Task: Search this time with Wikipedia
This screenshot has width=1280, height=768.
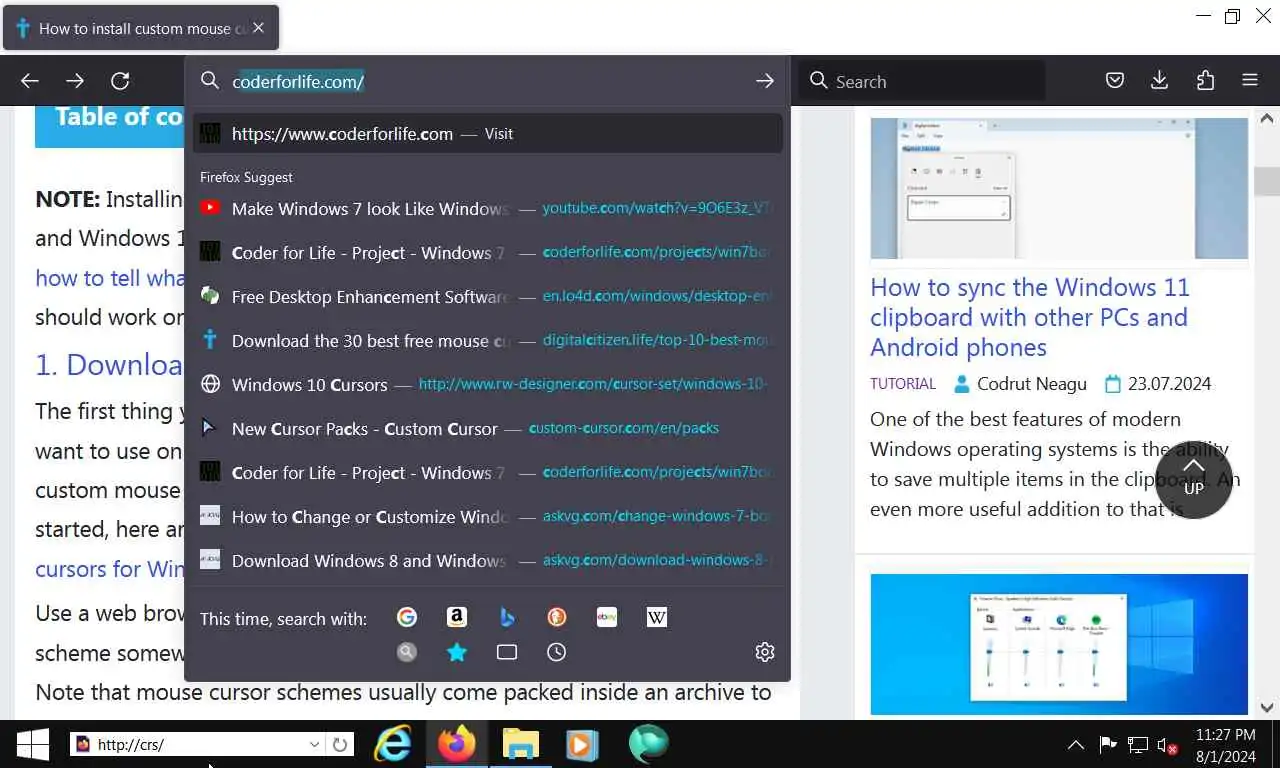Action: pyautogui.click(x=657, y=618)
